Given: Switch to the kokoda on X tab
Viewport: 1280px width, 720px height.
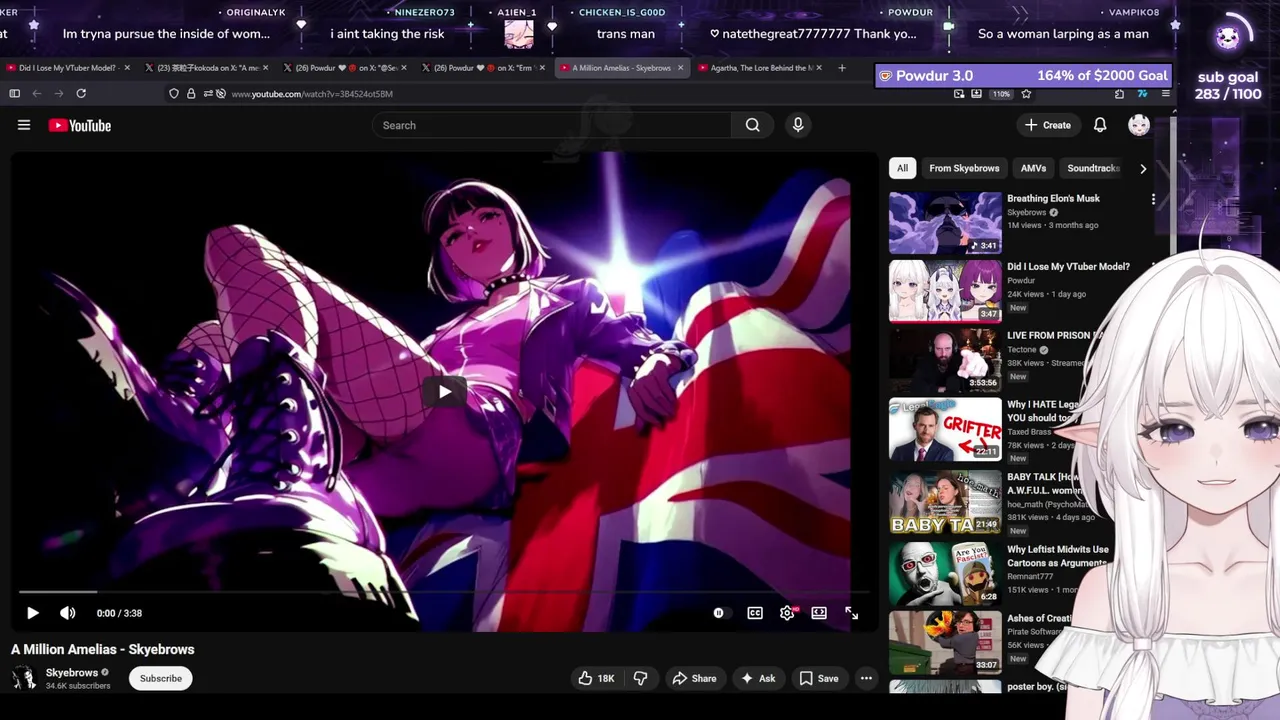Looking at the screenshot, I should click(204, 68).
